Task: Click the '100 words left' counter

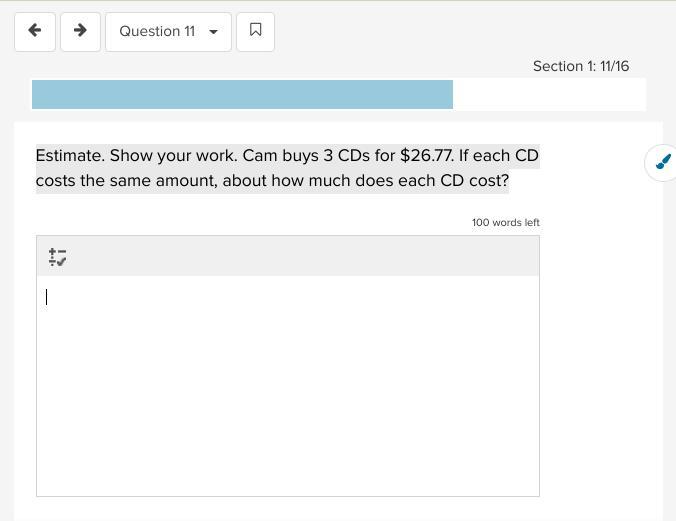Action: pos(505,222)
